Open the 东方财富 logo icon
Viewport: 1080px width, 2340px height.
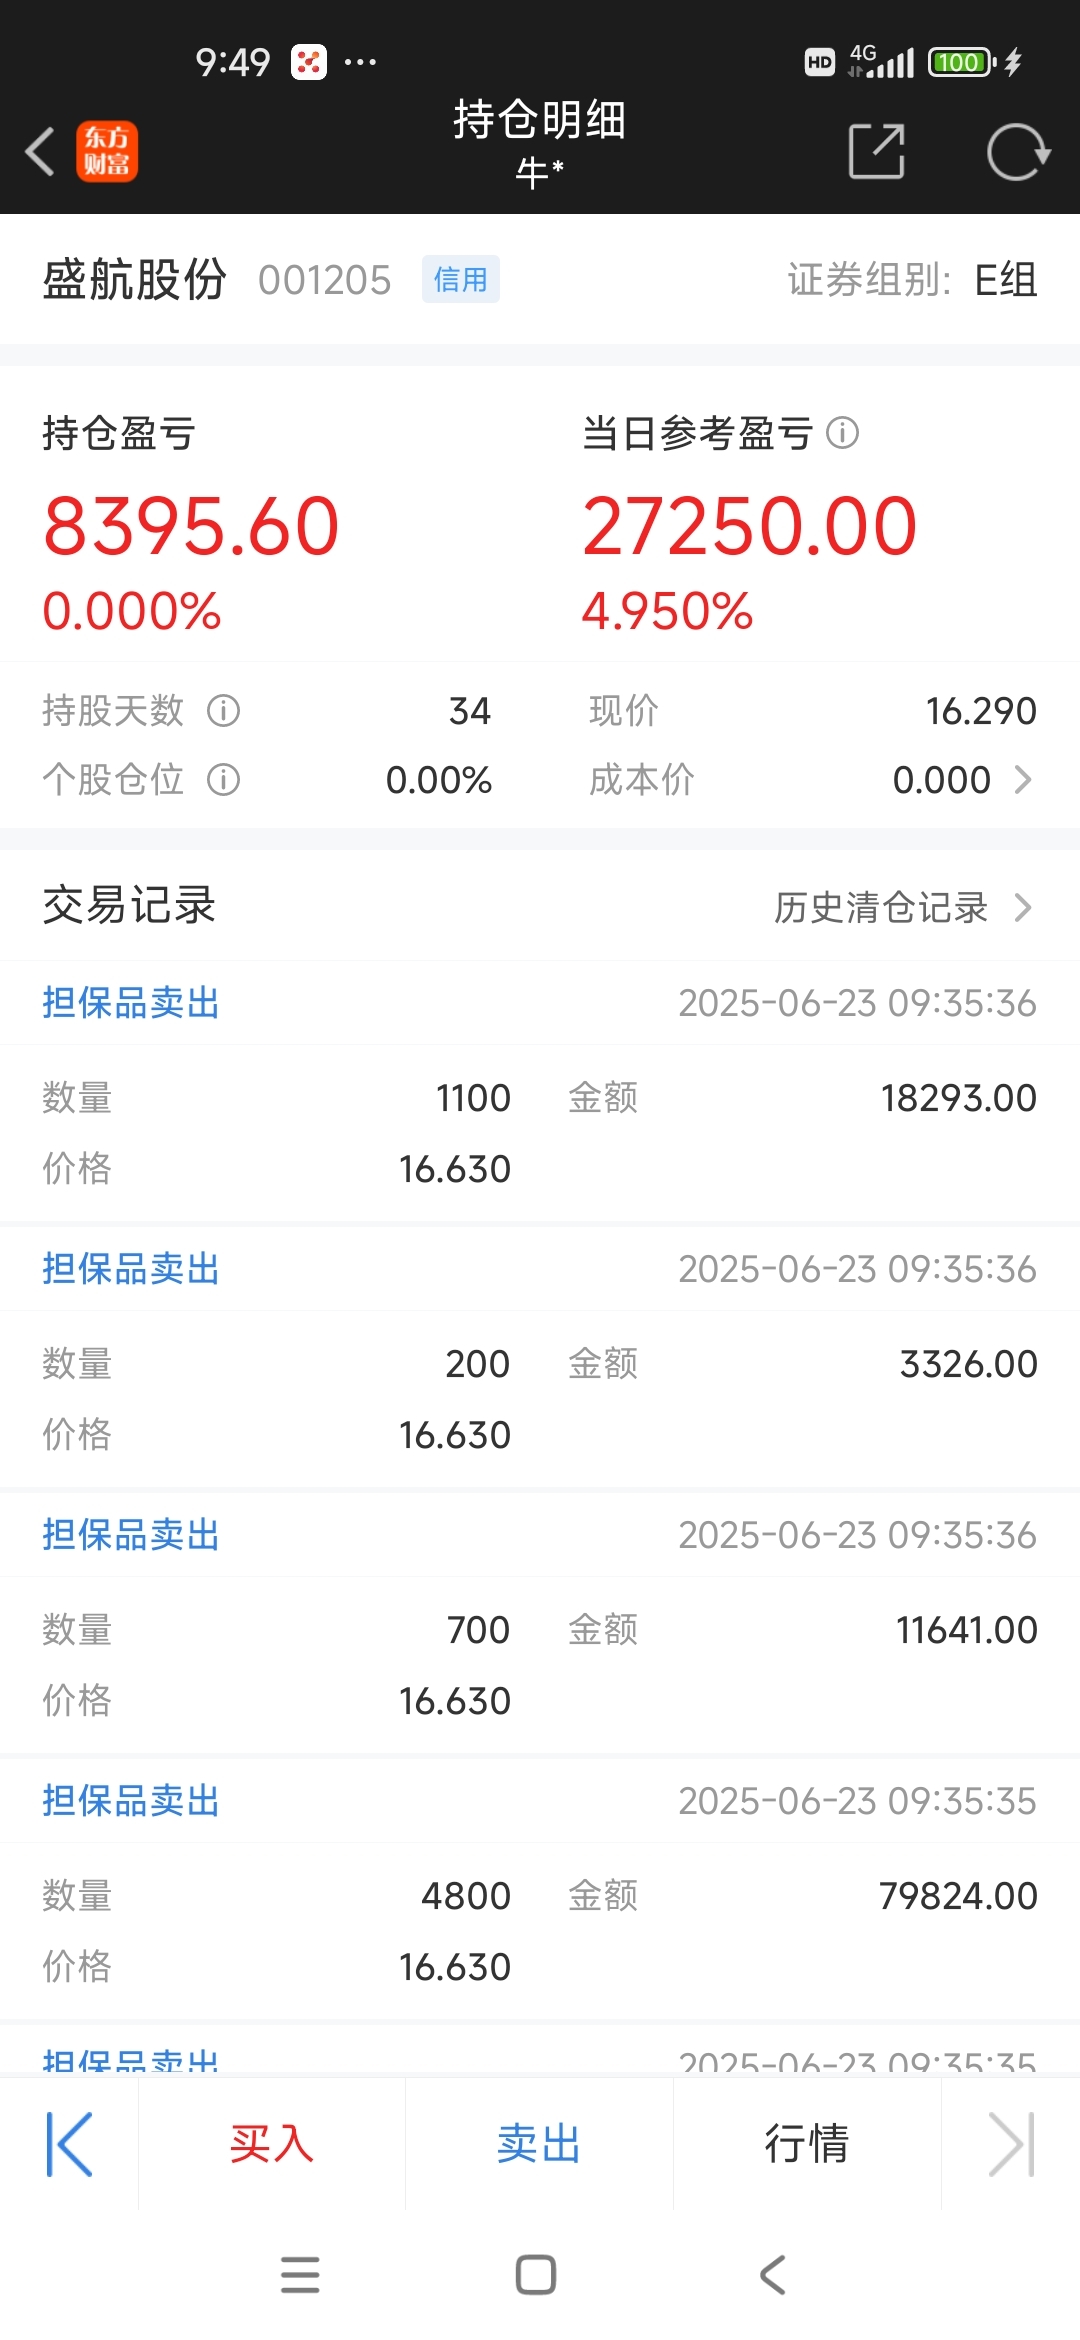pos(107,152)
